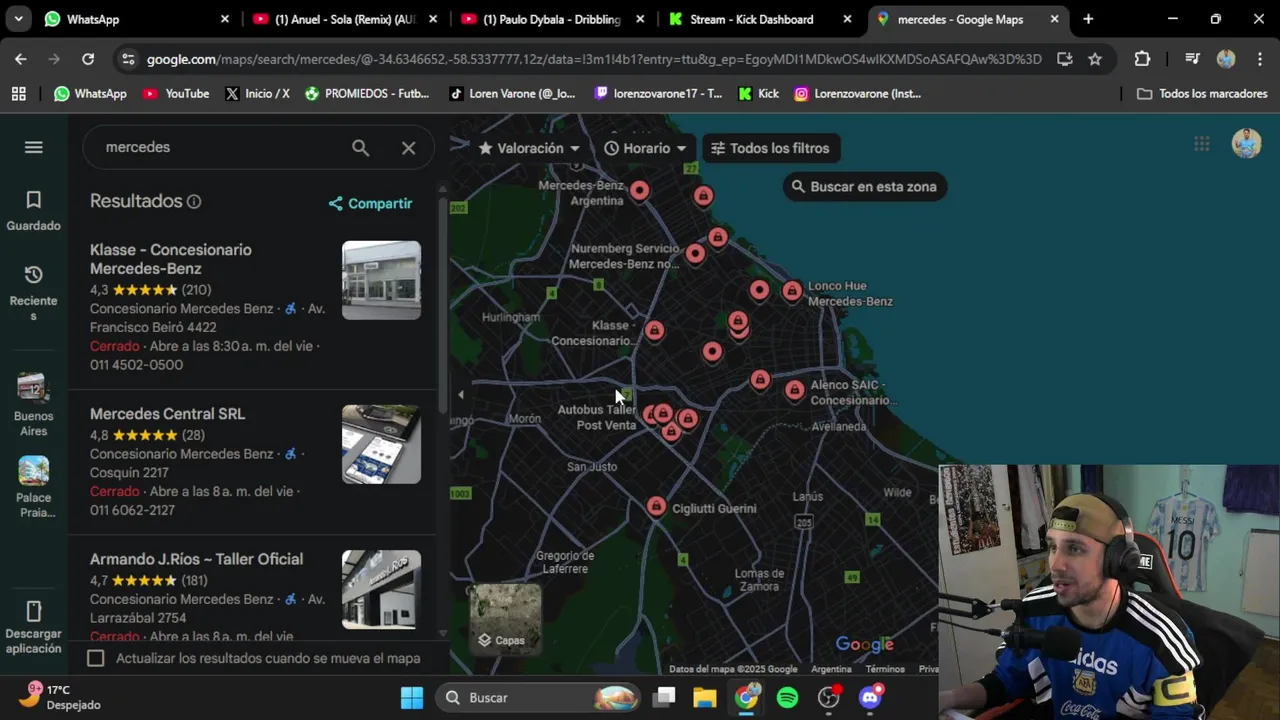This screenshot has width=1280, height=720.
Task: Click the Términos link on map
Action: (x=885, y=669)
